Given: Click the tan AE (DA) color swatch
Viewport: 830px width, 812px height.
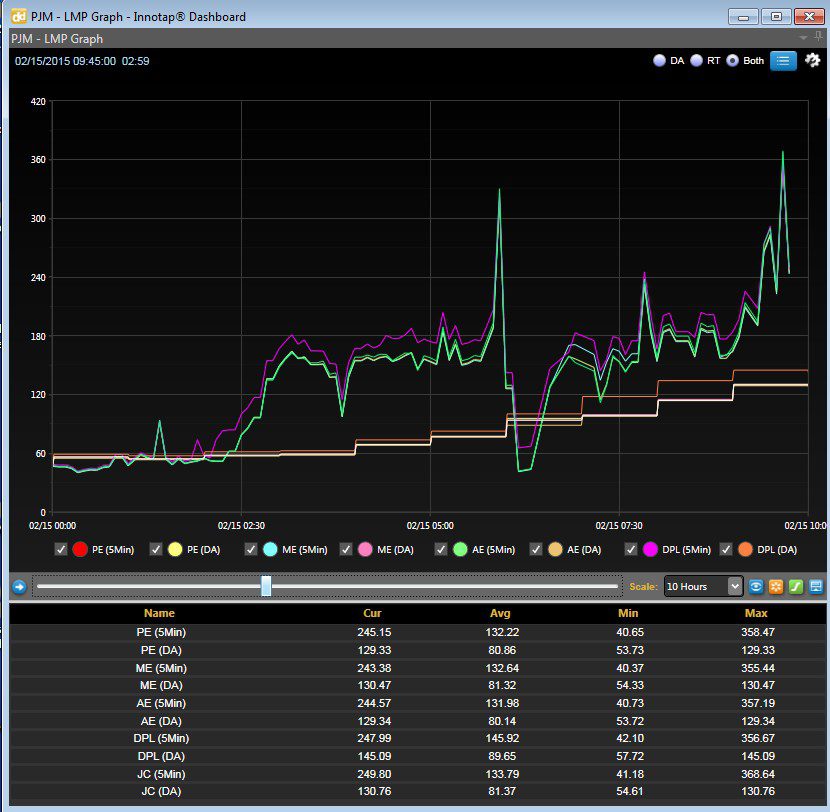Looking at the screenshot, I should (555, 549).
